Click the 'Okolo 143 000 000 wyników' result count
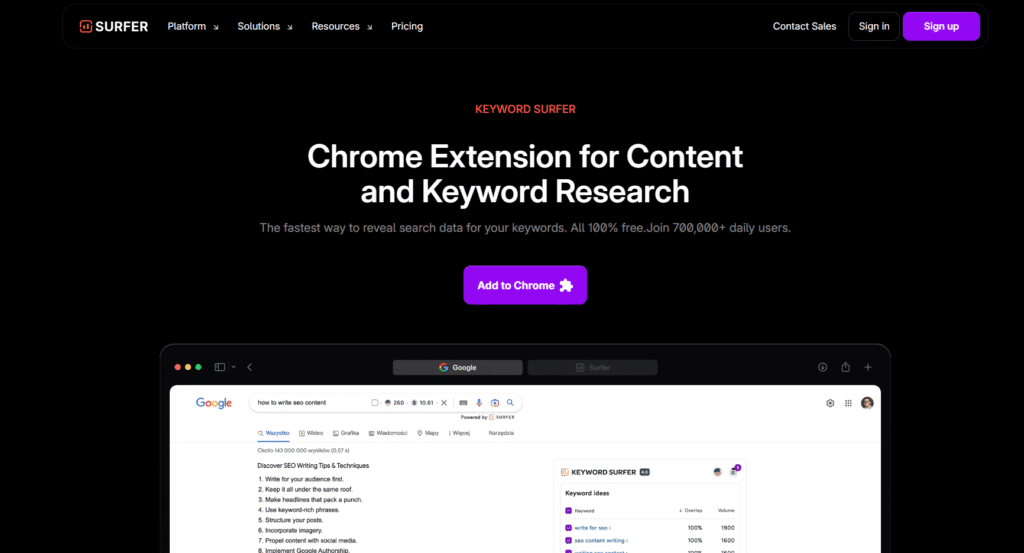This screenshot has width=1024, height=553. 303,450
